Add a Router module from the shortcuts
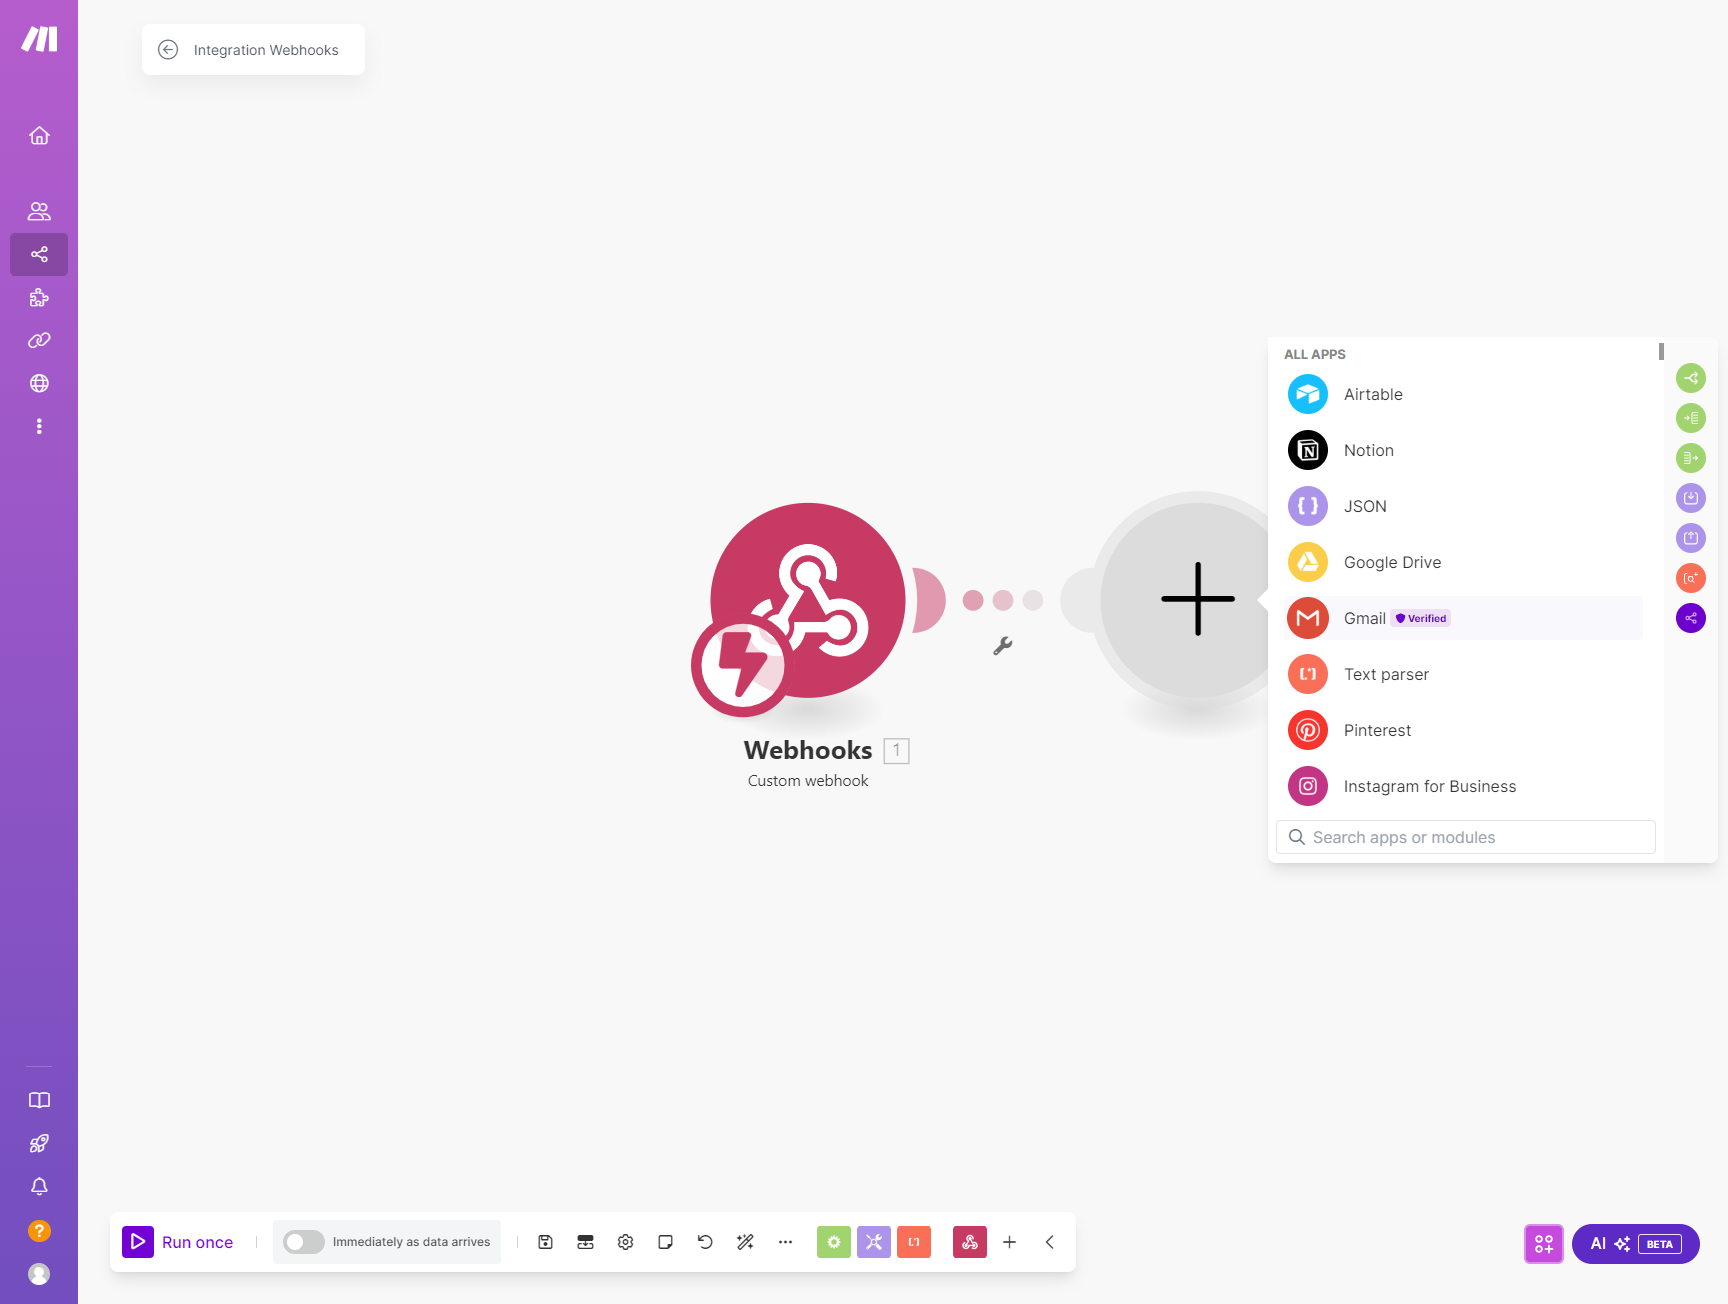The height and width of the screenshot is (1304, 1728). (x=1691, y=378)
